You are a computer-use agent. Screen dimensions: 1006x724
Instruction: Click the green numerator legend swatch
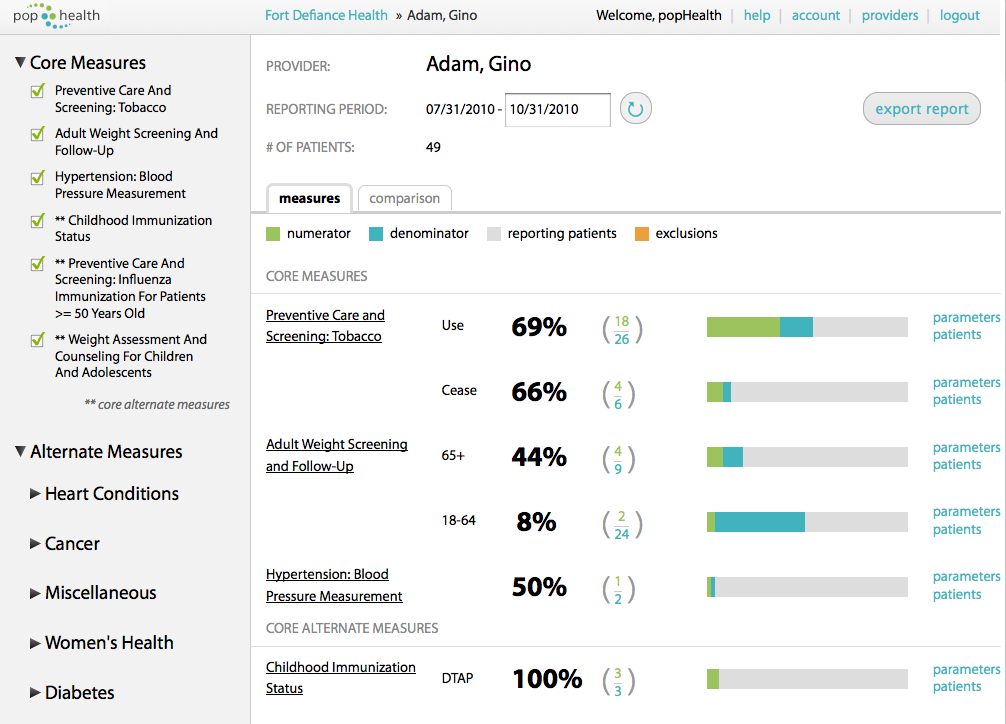coord(271,233)
